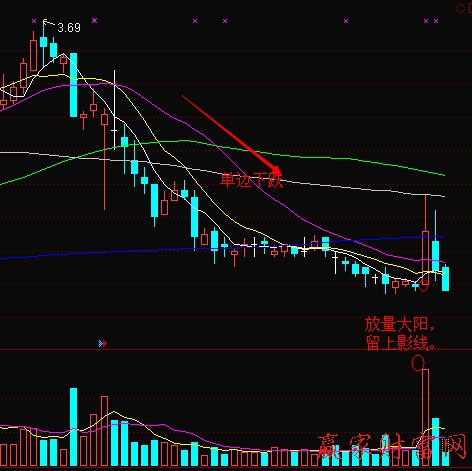Click the red divider line above volume pane
The image size is (472, 471).
[236, 350]
